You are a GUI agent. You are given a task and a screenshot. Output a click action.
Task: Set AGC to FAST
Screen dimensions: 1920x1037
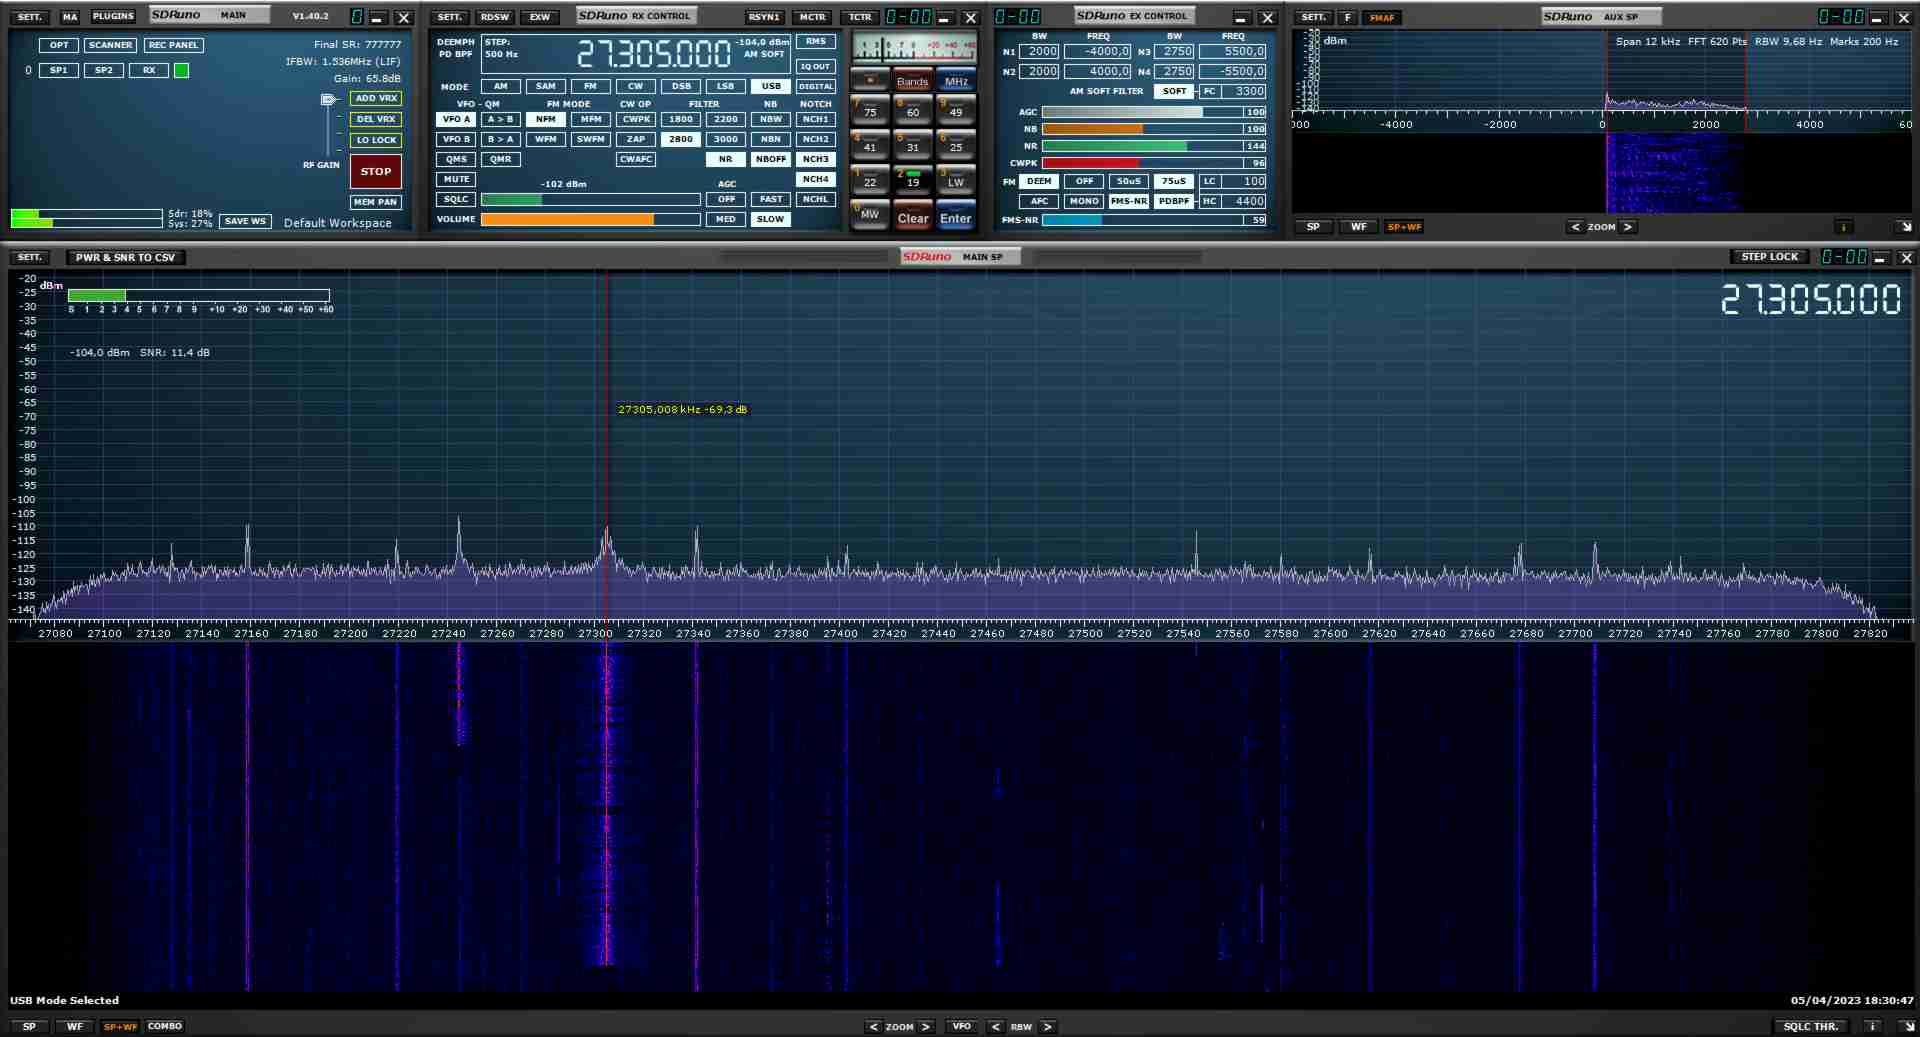point(770,199)
